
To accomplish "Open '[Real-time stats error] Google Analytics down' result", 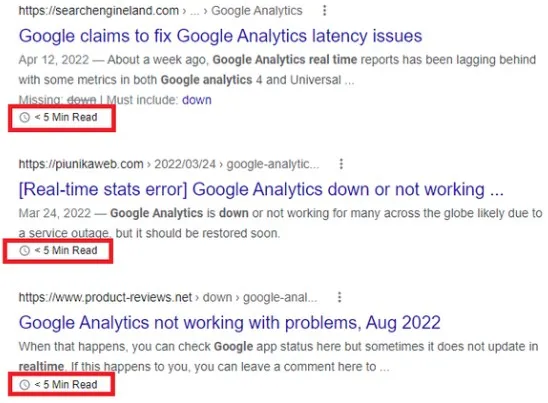I will pyautogui.click(x=261, y=189).
